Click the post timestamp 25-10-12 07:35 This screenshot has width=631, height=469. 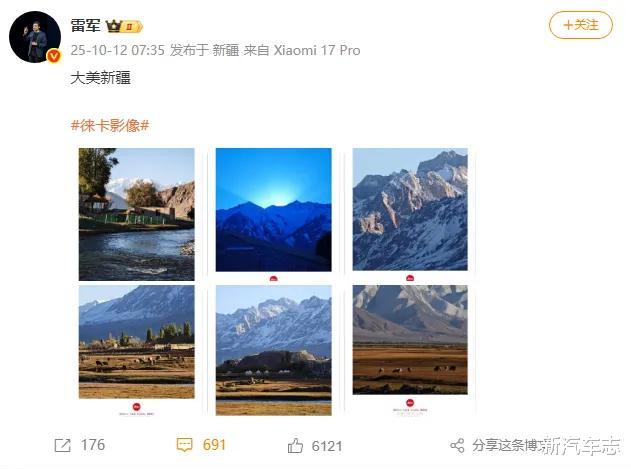(118, 50)
